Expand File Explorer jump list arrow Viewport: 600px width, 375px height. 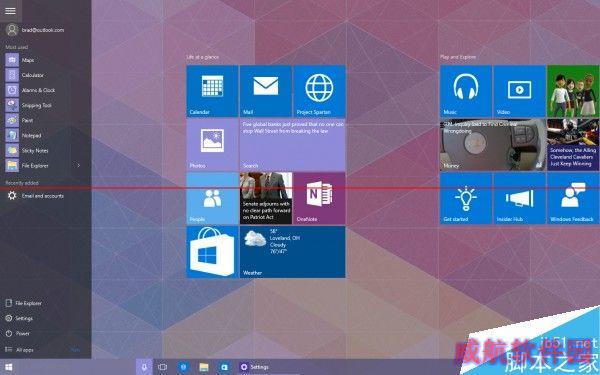click(78, 166)
